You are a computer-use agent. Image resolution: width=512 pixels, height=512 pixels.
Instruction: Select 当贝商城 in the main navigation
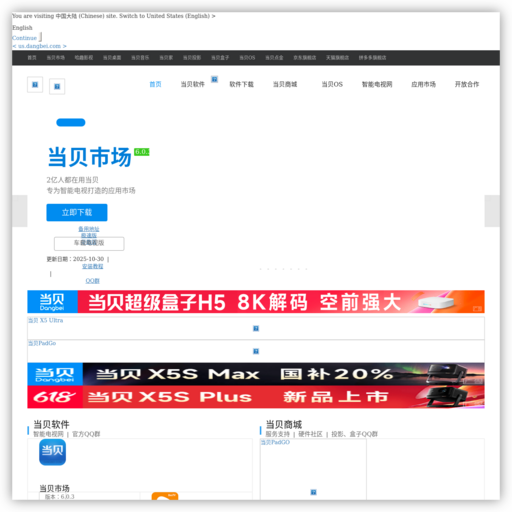coord(285,84)
